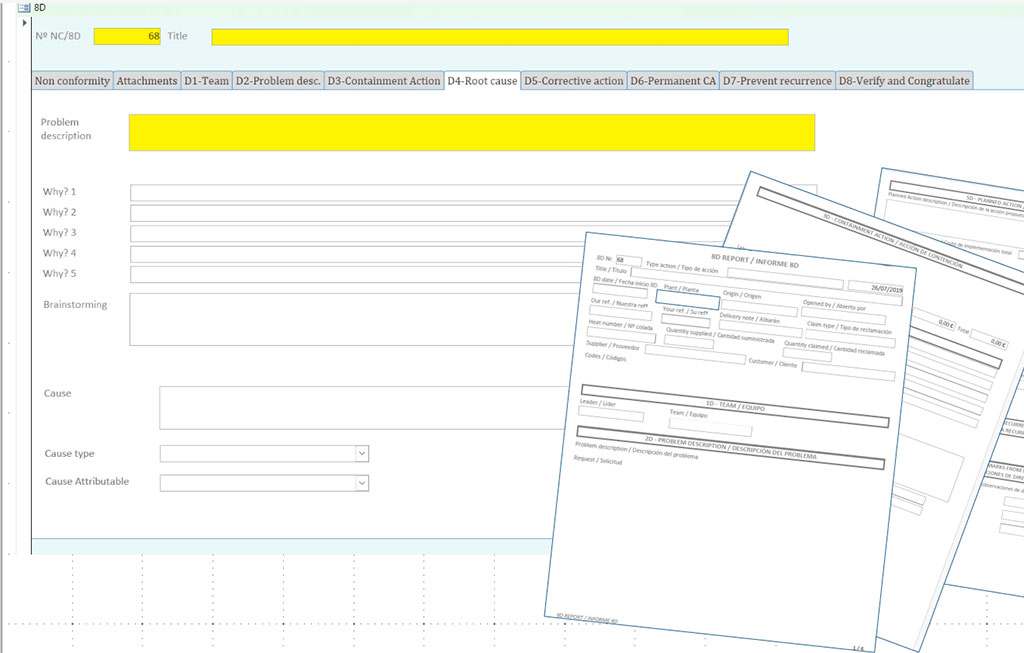This screenshot has height=653, width=1024.
Task: Click the record selector arrow
Action: click(x=25, y=23)
